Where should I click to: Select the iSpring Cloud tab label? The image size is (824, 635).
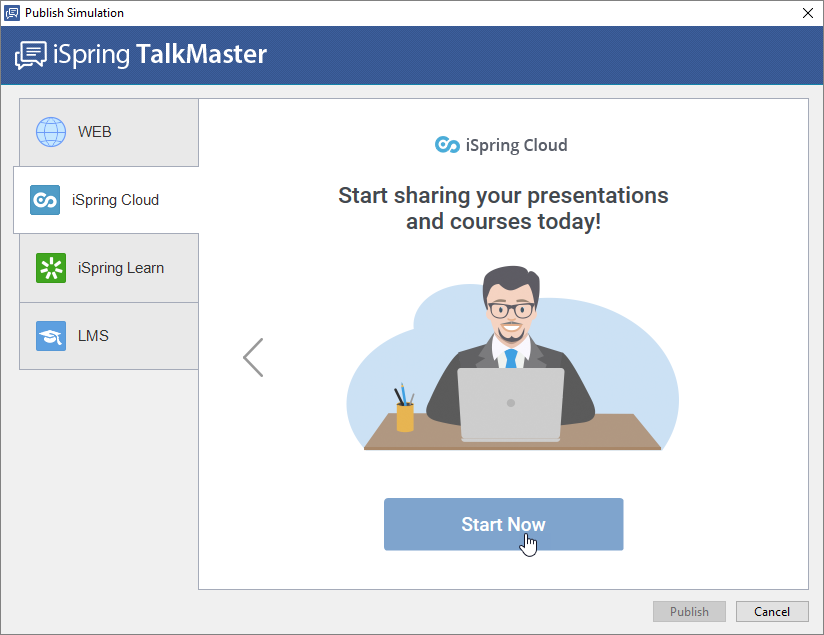(115, 200)
